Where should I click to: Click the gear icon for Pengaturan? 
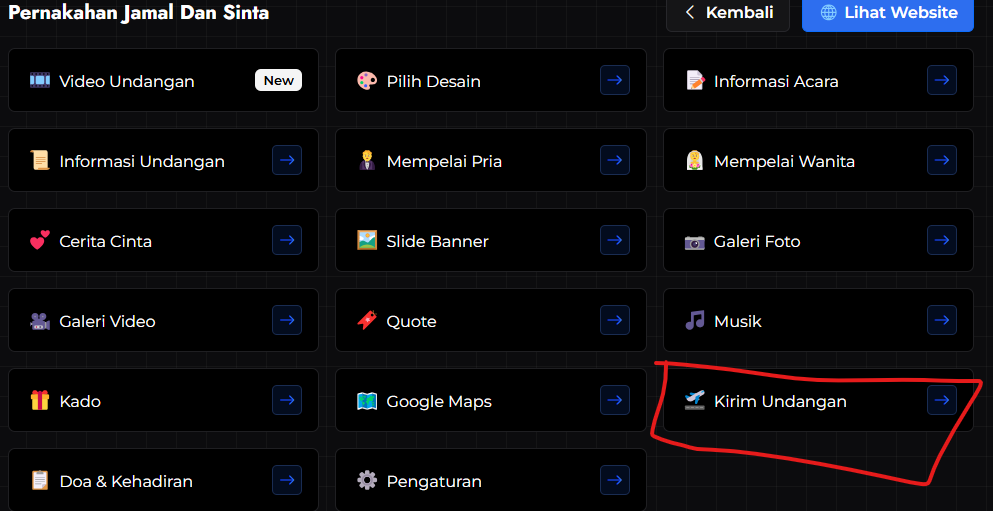point(367,481)
